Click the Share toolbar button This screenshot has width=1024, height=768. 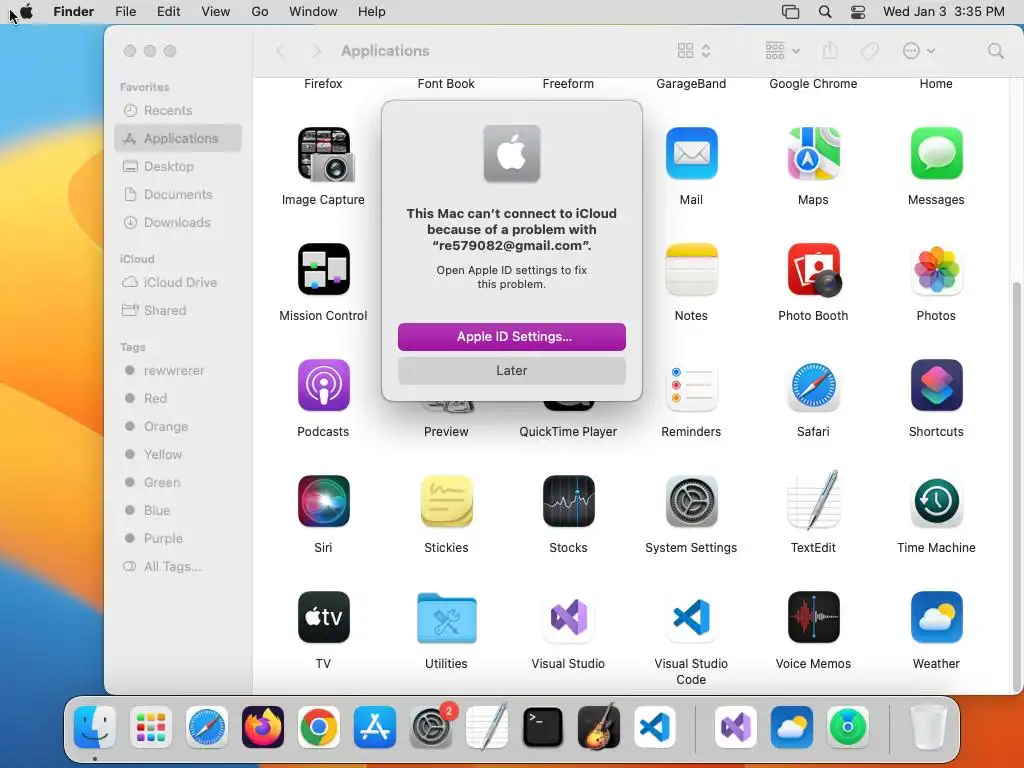click(x=830, y=50)
